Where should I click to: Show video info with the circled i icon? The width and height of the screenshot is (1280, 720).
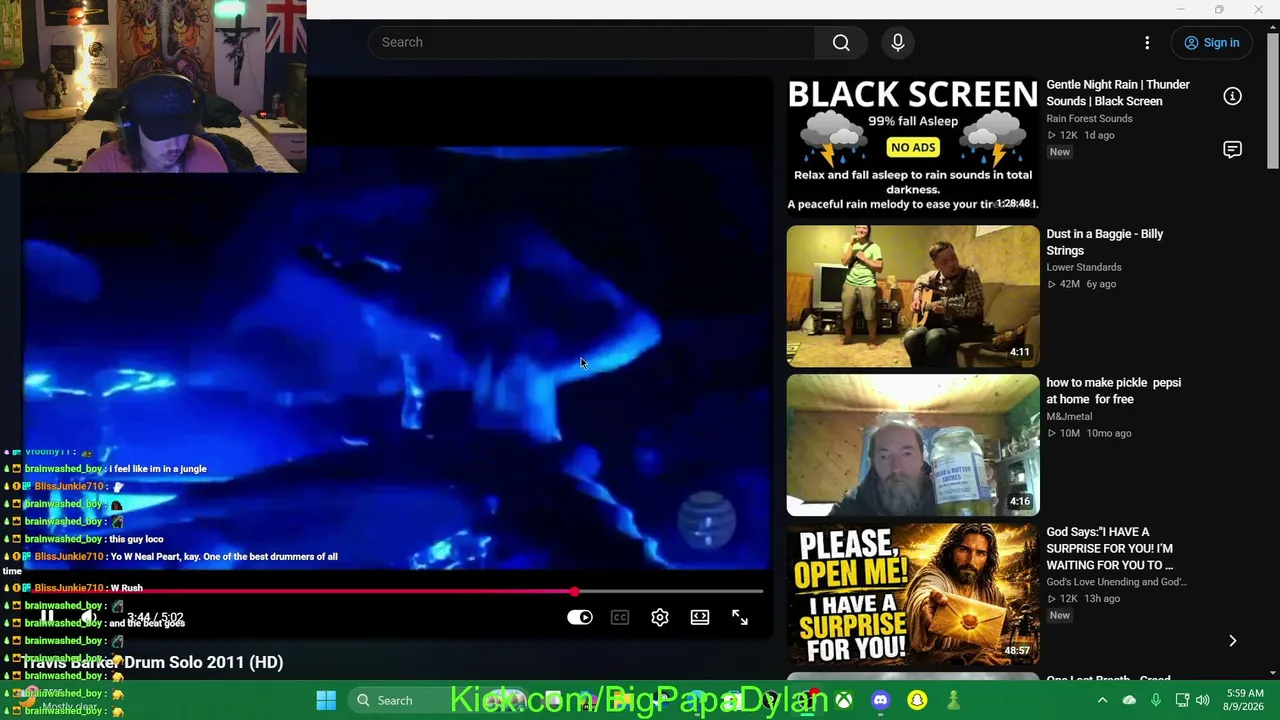point(1232,96)
